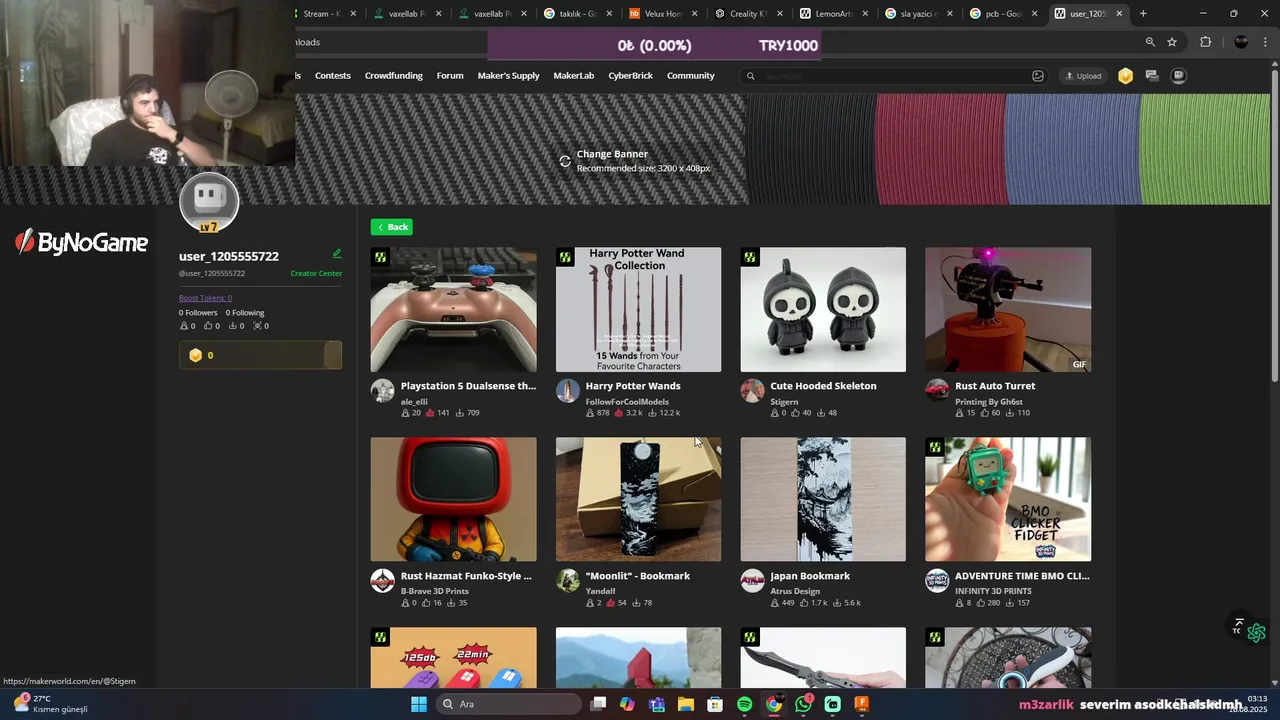Open the Creator Center link
This screenshot has height=720, width=1280.
[x=316, y=273]
